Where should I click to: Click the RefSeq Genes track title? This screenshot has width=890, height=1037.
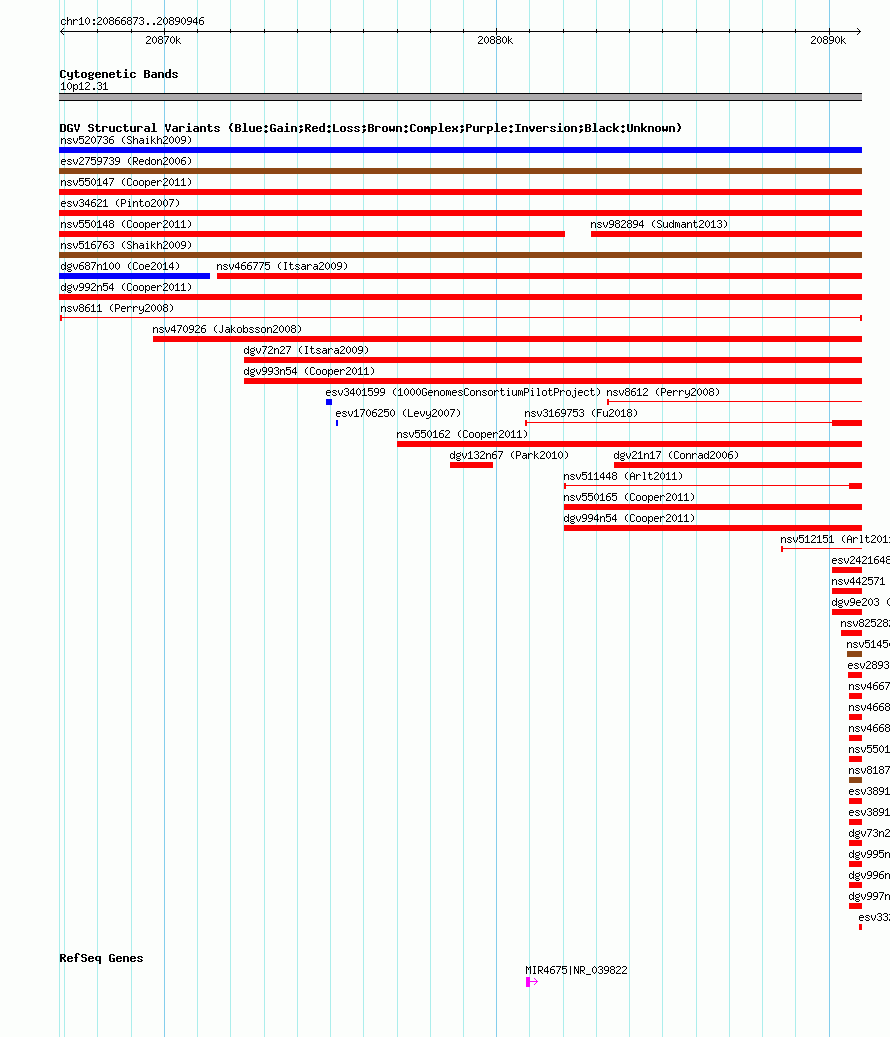pos(101,958)
